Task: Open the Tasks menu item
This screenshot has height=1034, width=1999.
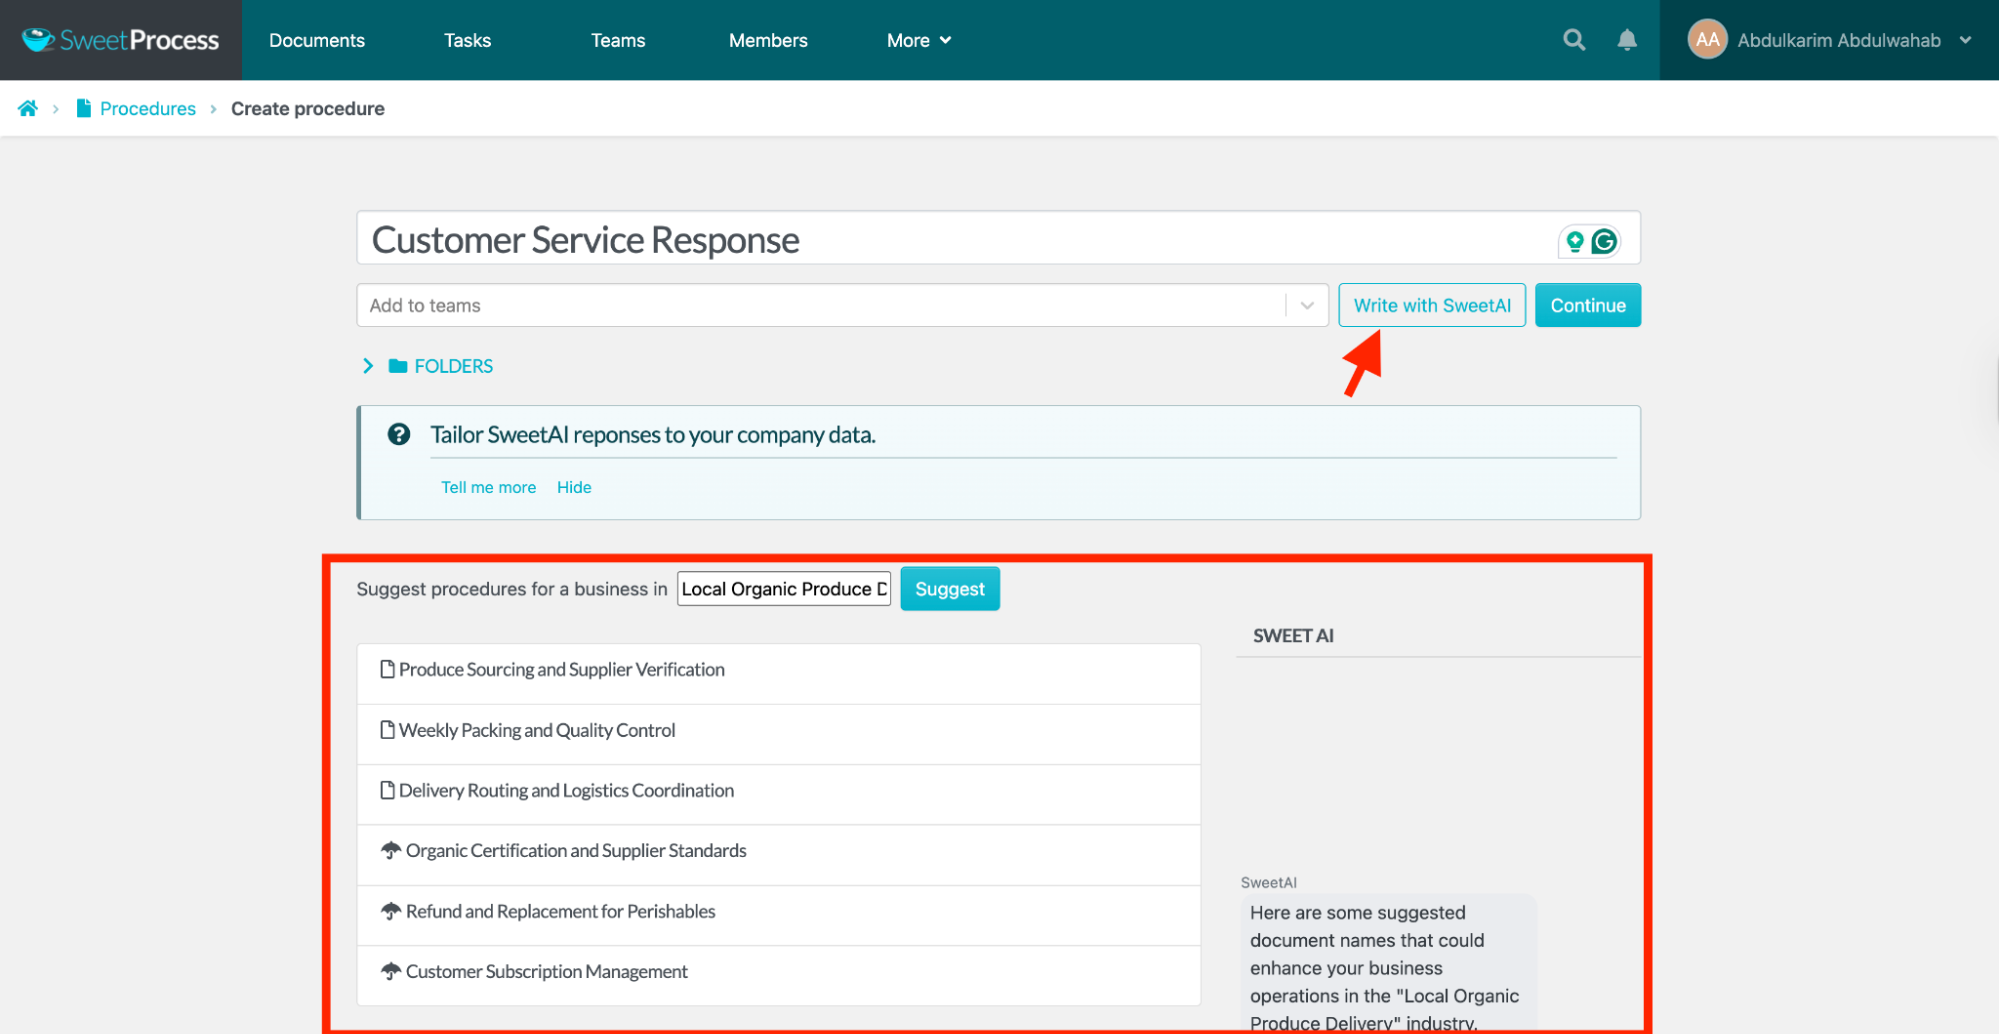Action: 467,40
